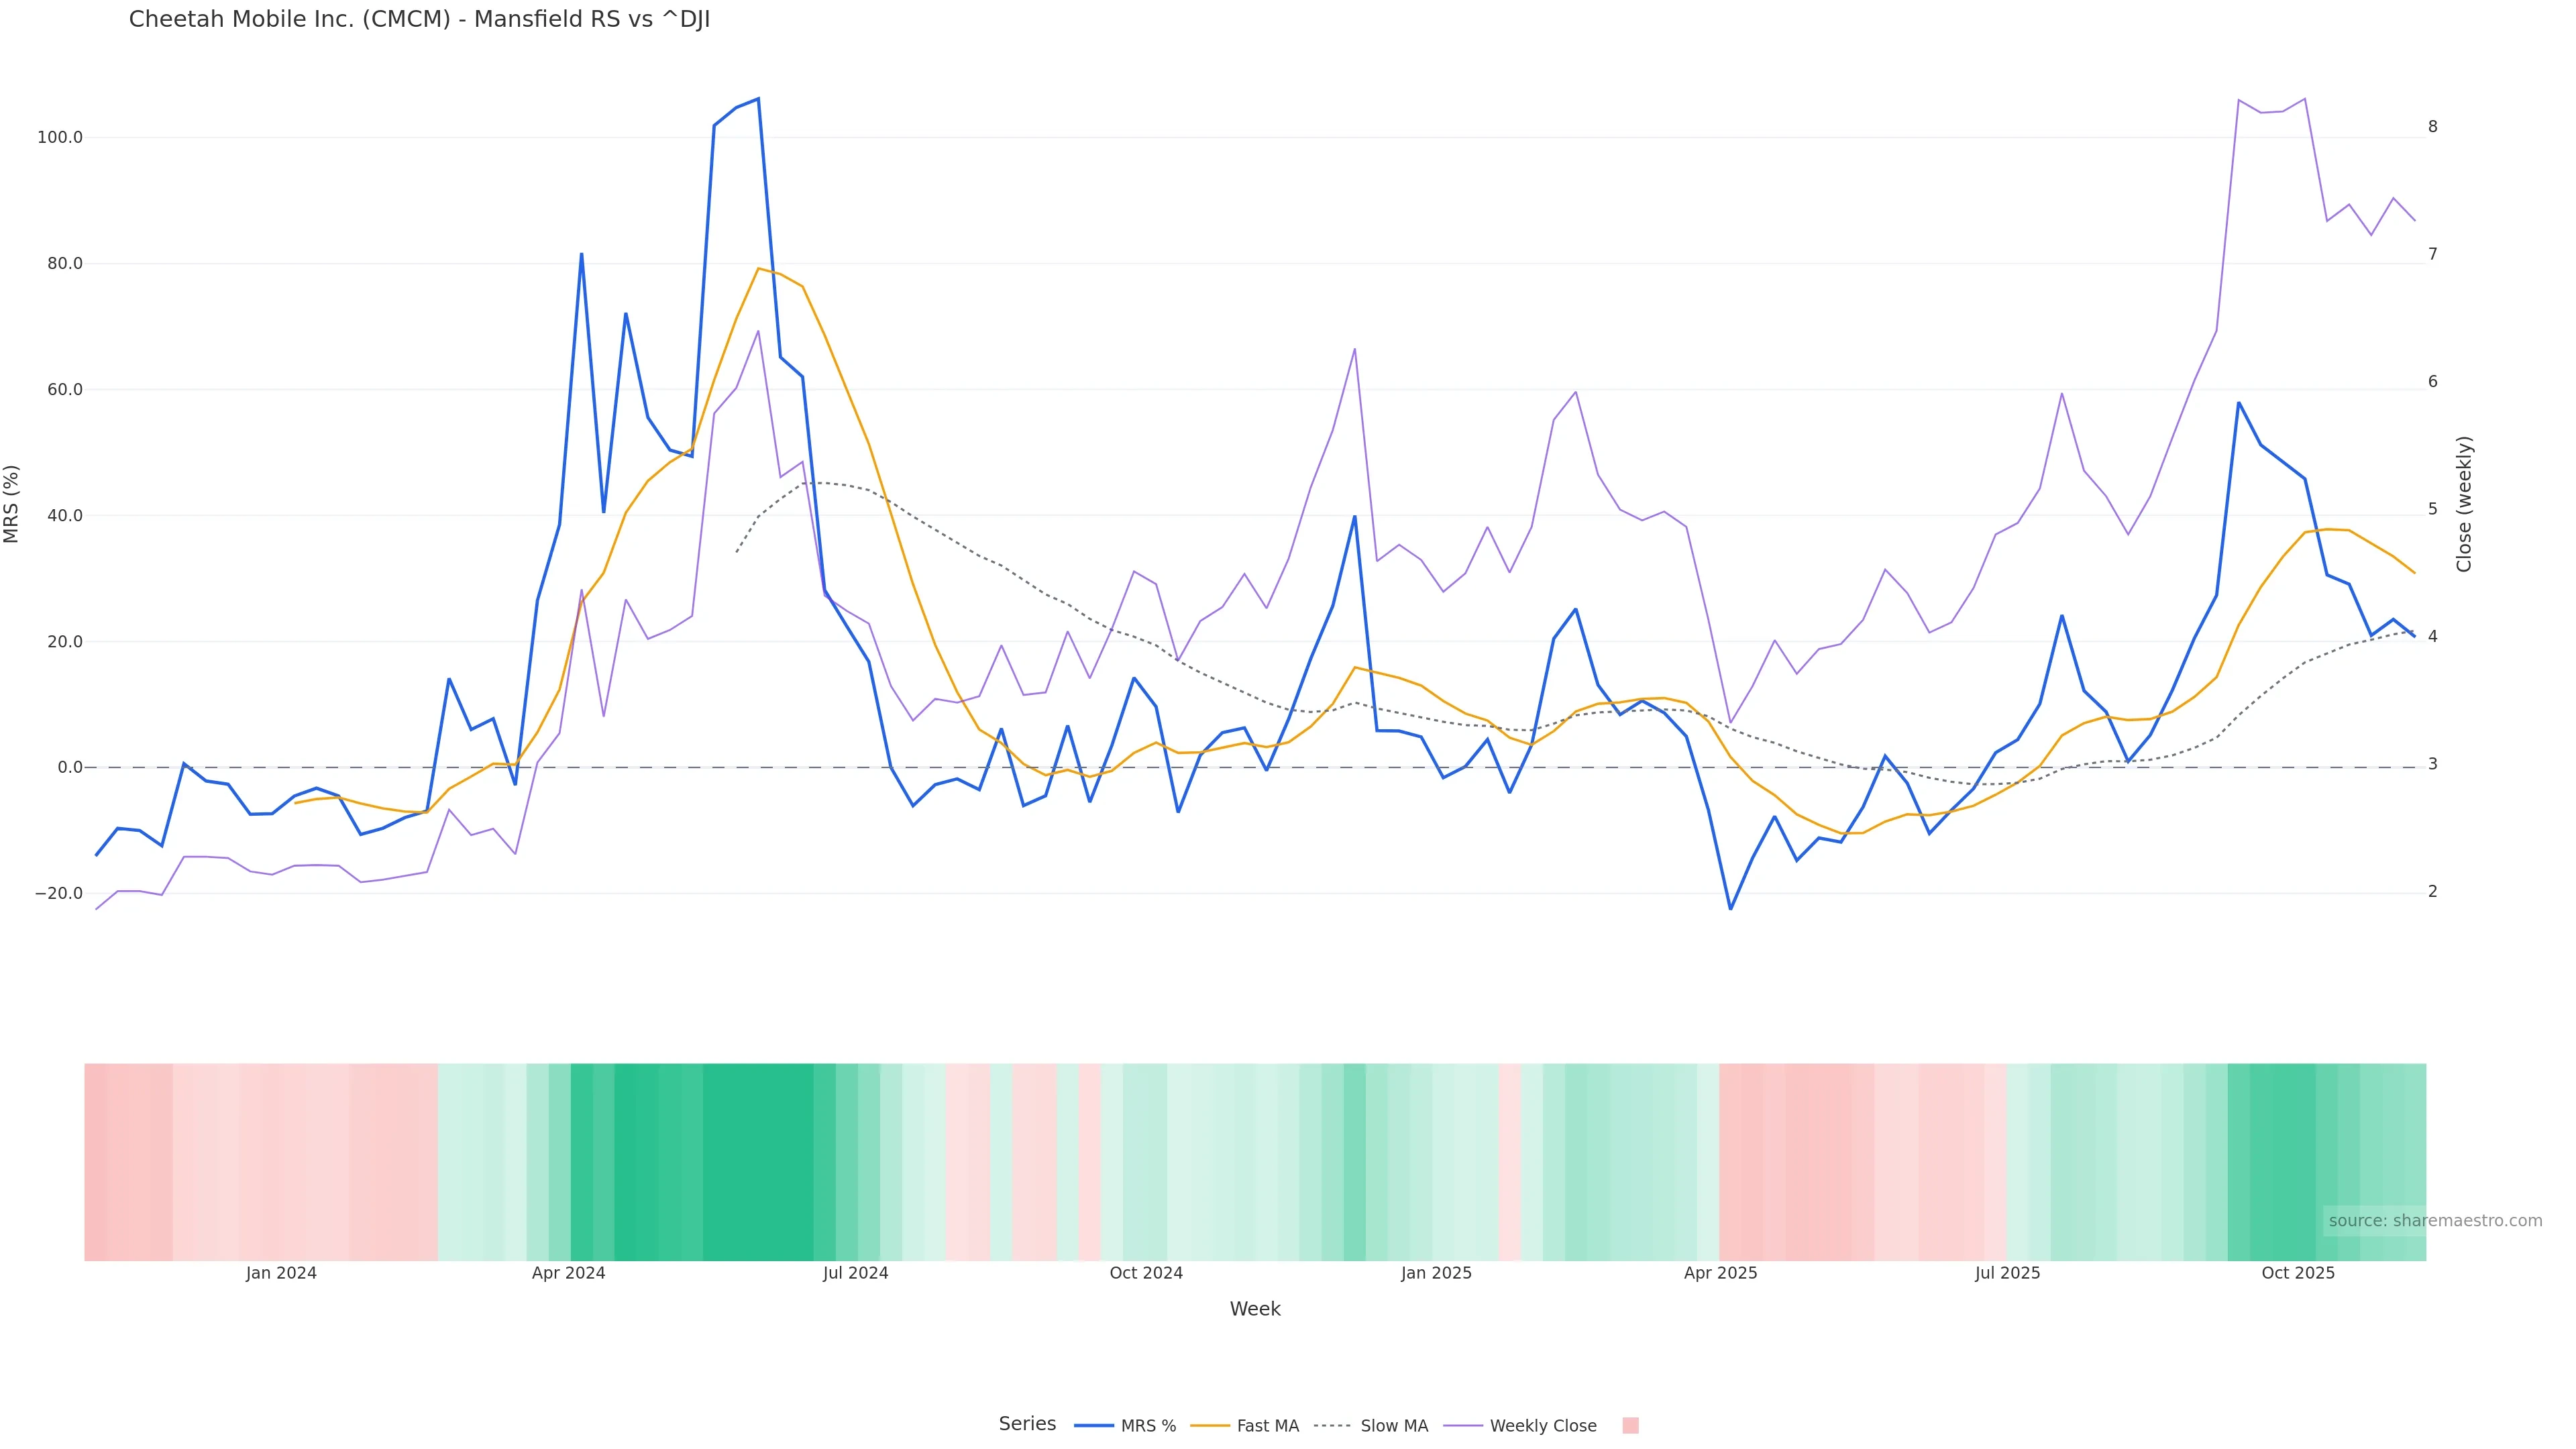
Task: Toggle Slow MA dotted series in legend
Action: [x=1371, y=1426]
